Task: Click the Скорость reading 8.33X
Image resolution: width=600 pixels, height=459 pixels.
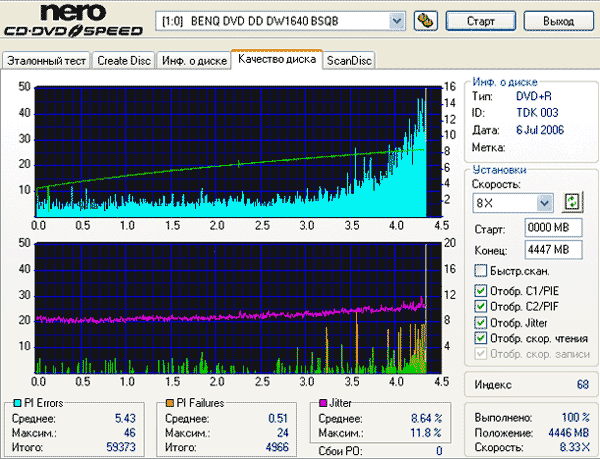Action: tap(575, 447)
